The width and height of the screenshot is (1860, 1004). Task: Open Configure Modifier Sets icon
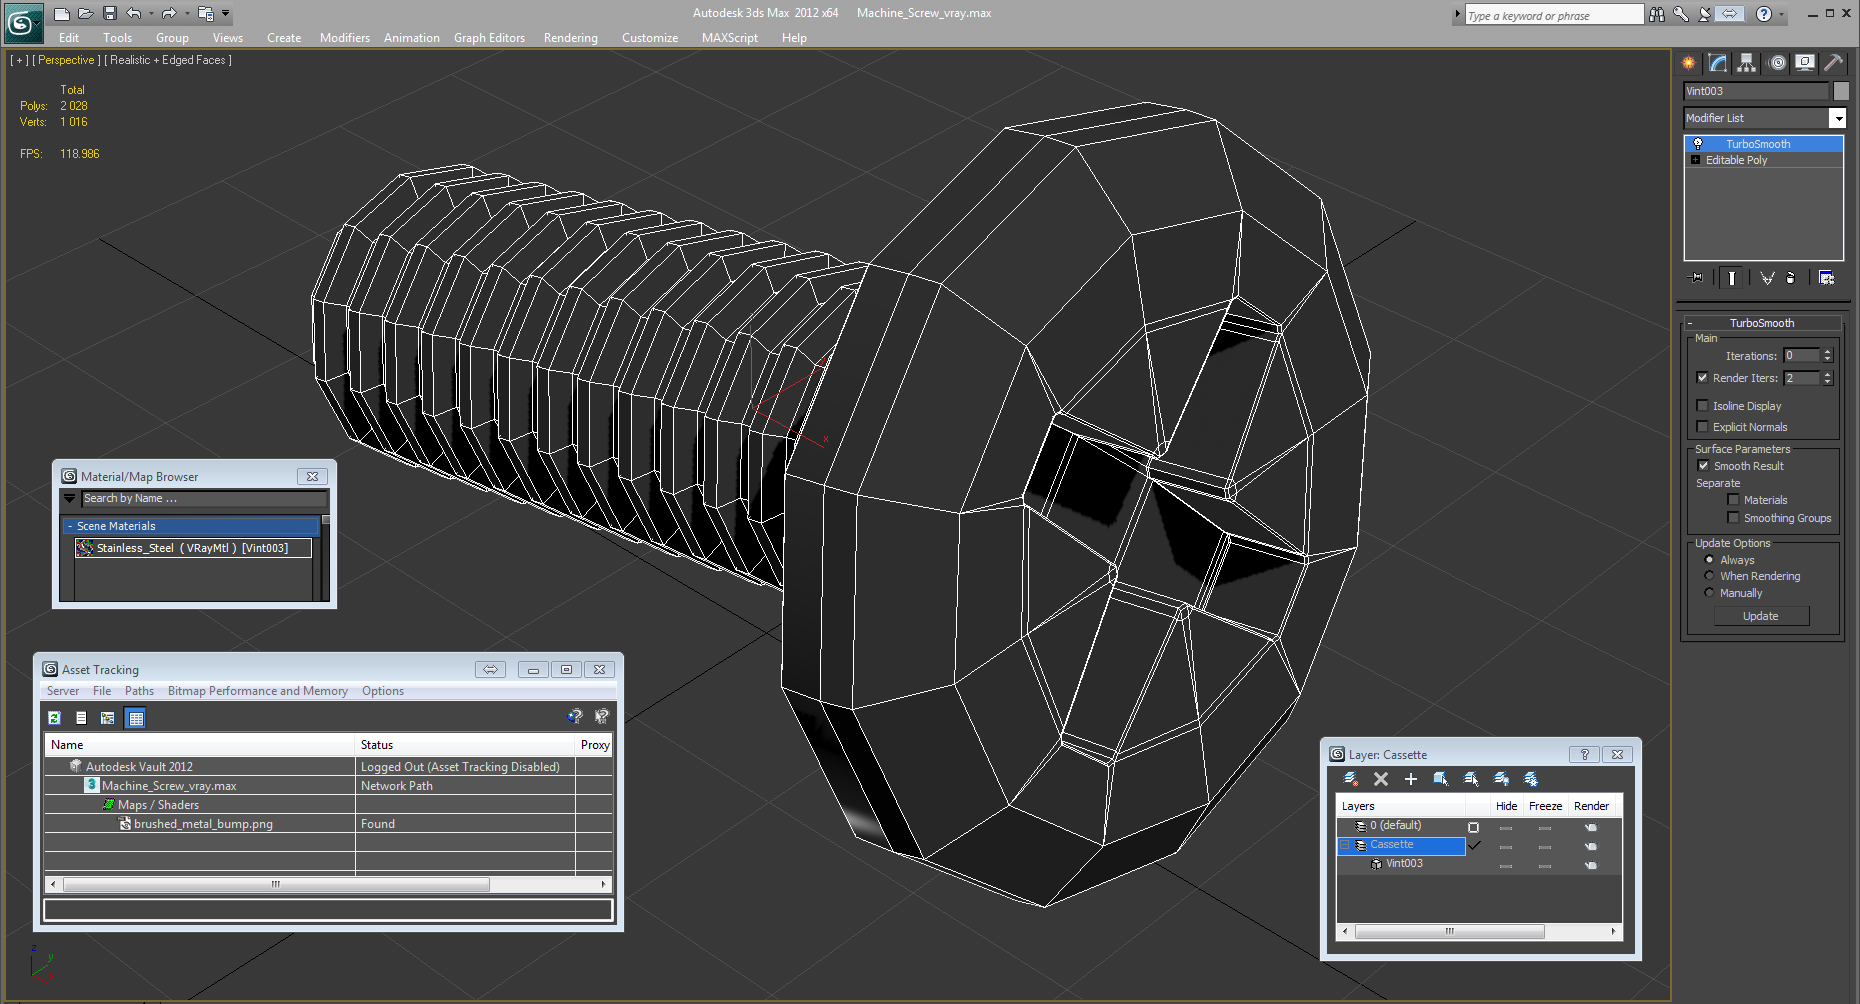[1826, 278]
